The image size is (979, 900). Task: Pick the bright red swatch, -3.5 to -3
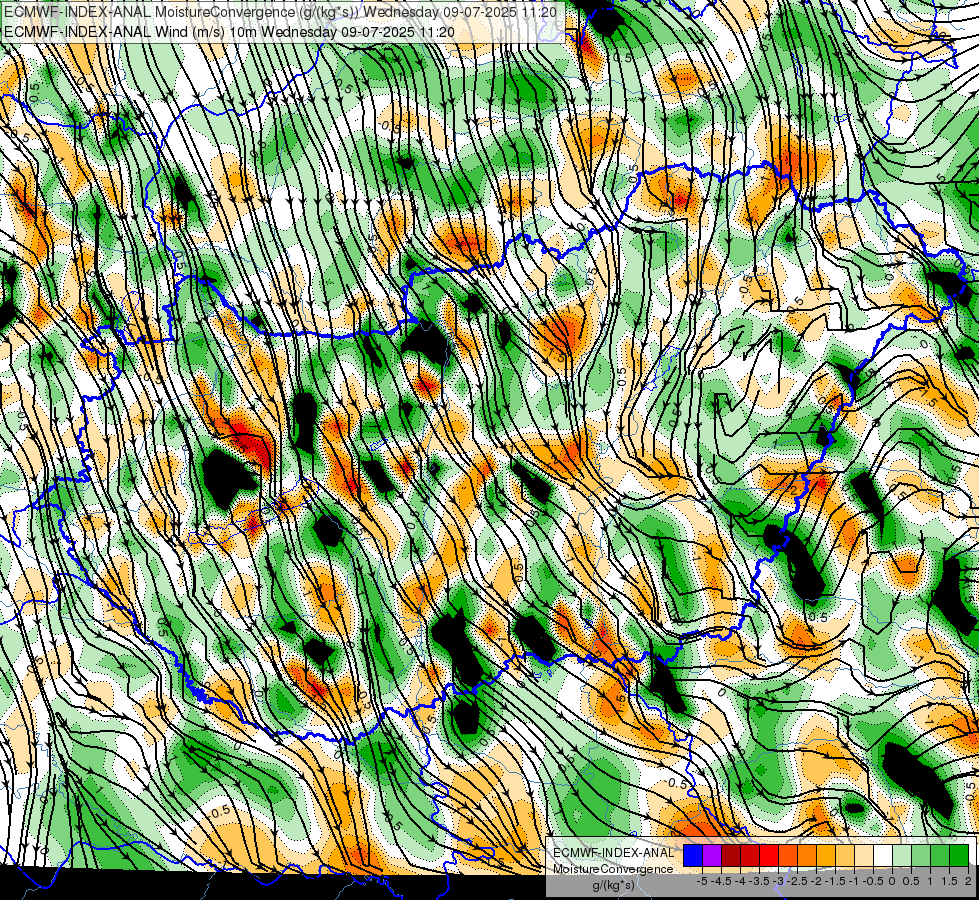coord(769,856)
